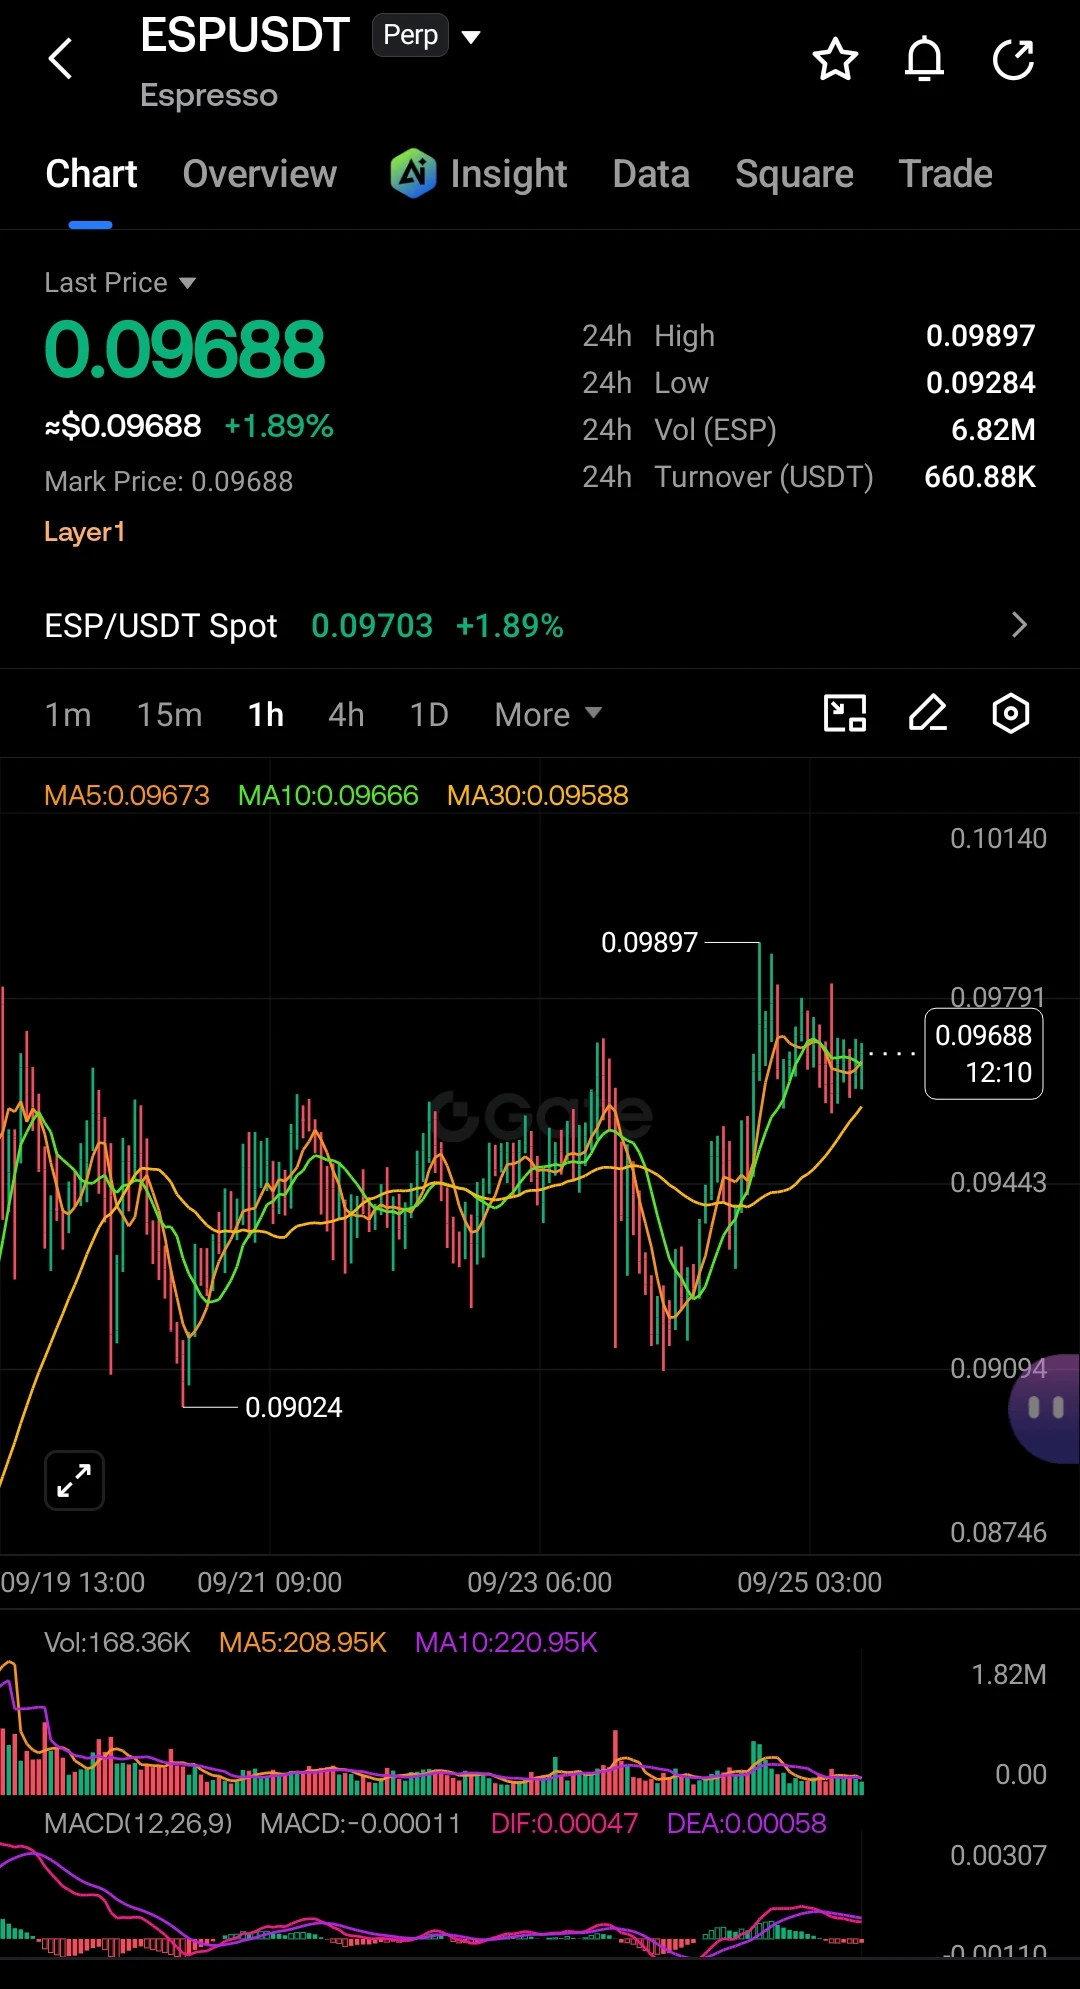Screen dimensions: 1080x1989
Task: Open the Trade tab
Action: click(945, 174)
